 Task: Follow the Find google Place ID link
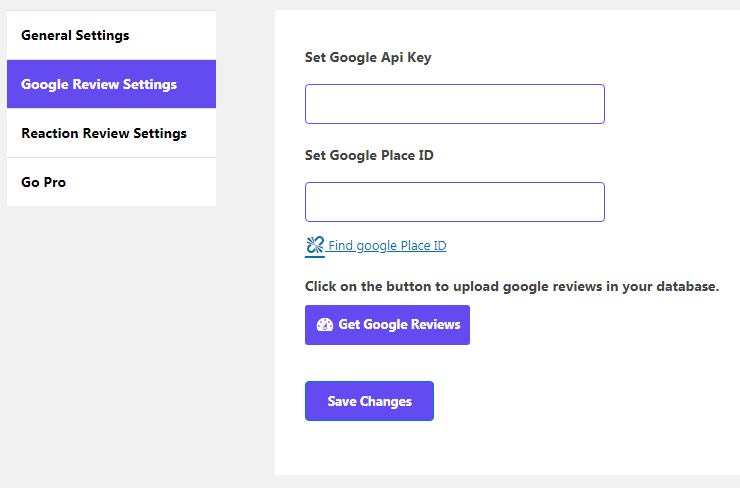pos(387,246)
